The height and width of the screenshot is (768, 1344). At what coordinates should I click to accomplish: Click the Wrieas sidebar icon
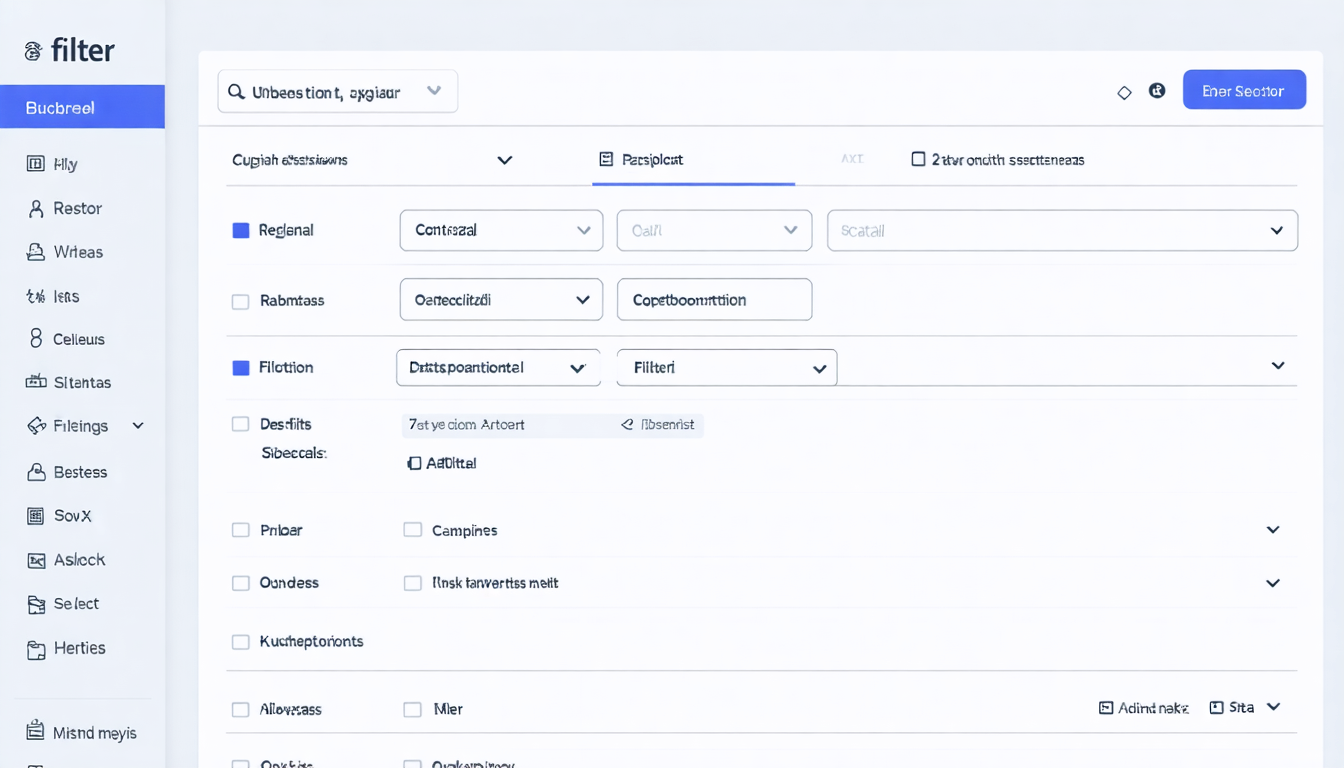click(36, 252)
